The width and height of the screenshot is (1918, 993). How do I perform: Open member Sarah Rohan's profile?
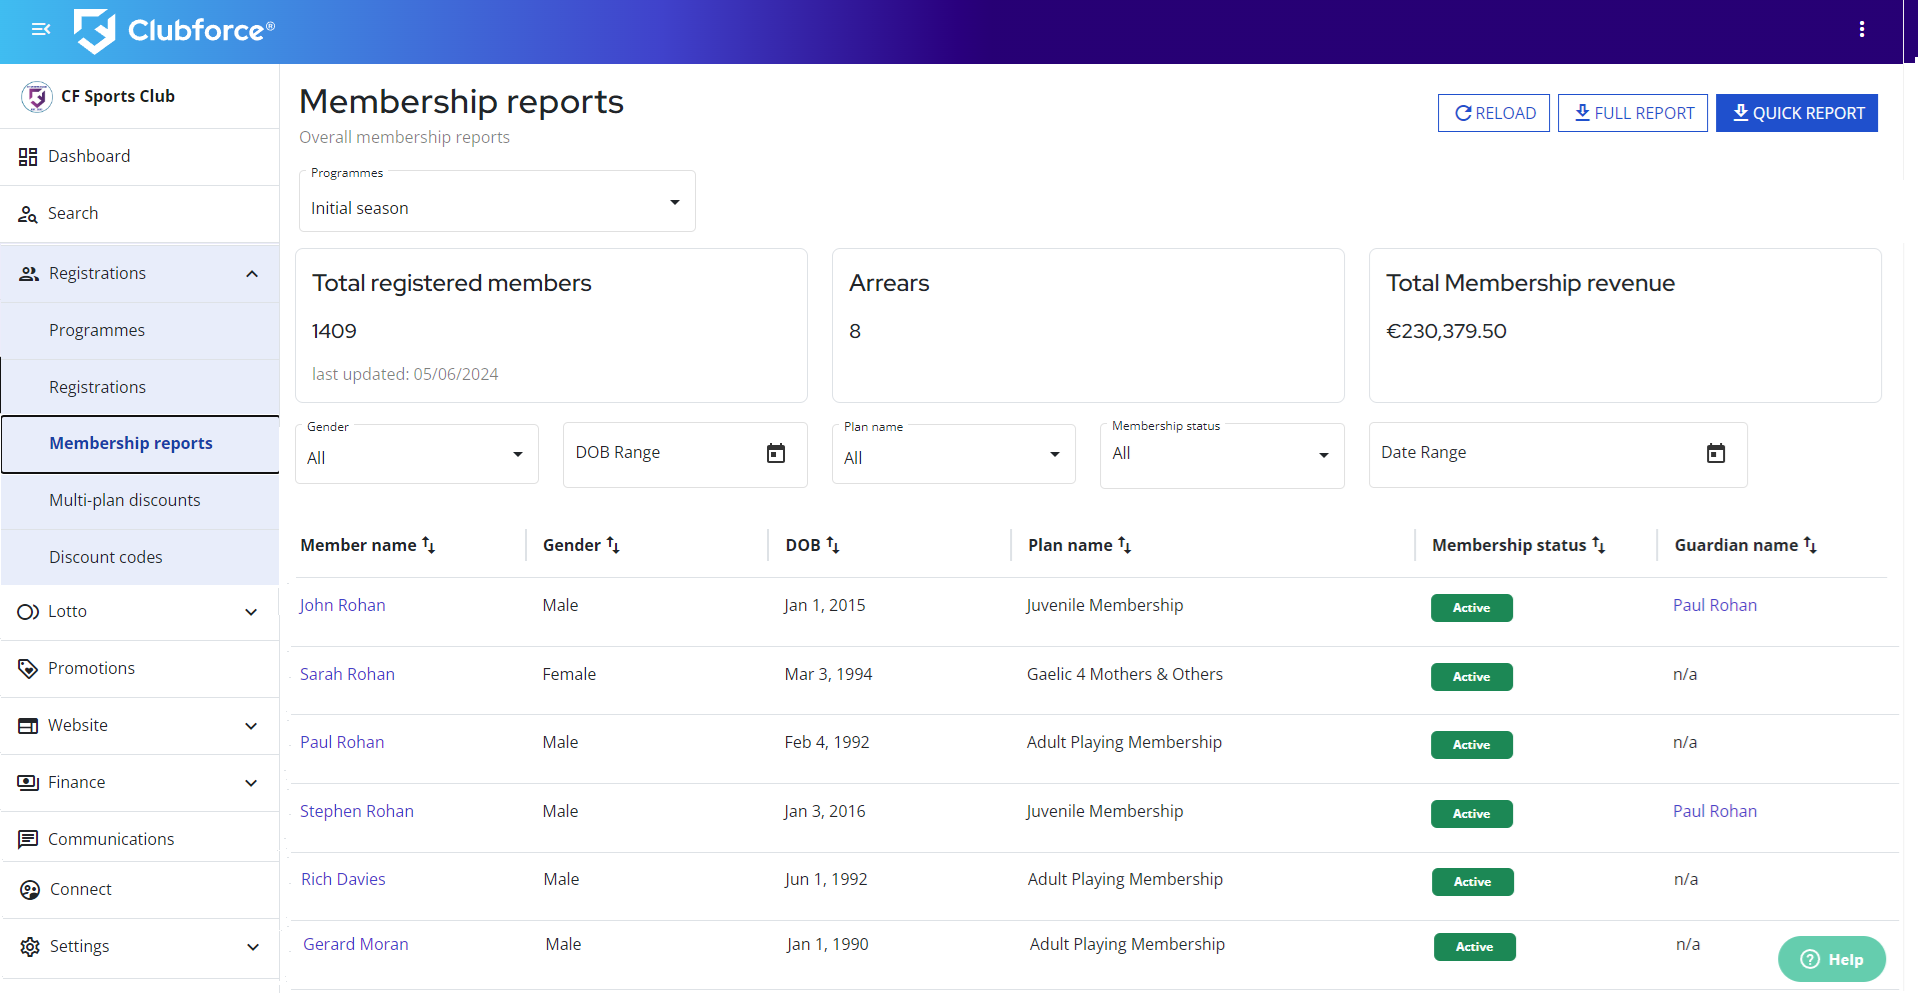[x=347, y=674]
